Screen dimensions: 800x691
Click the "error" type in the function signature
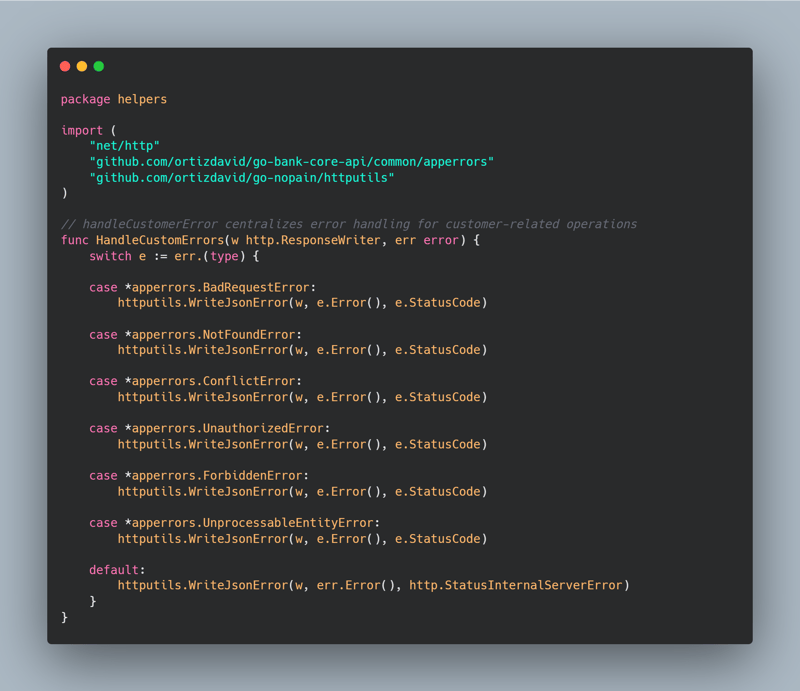(x=441, y=240)
